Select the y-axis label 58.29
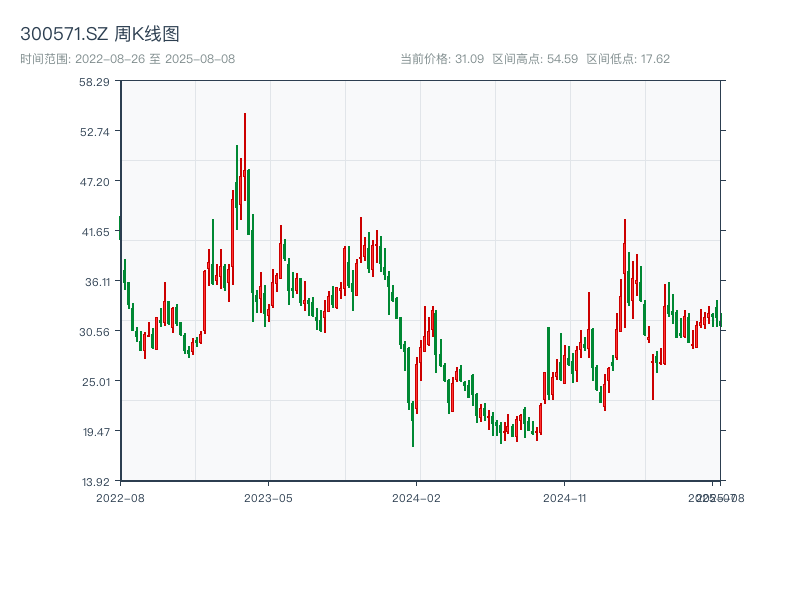 point(94,82)
